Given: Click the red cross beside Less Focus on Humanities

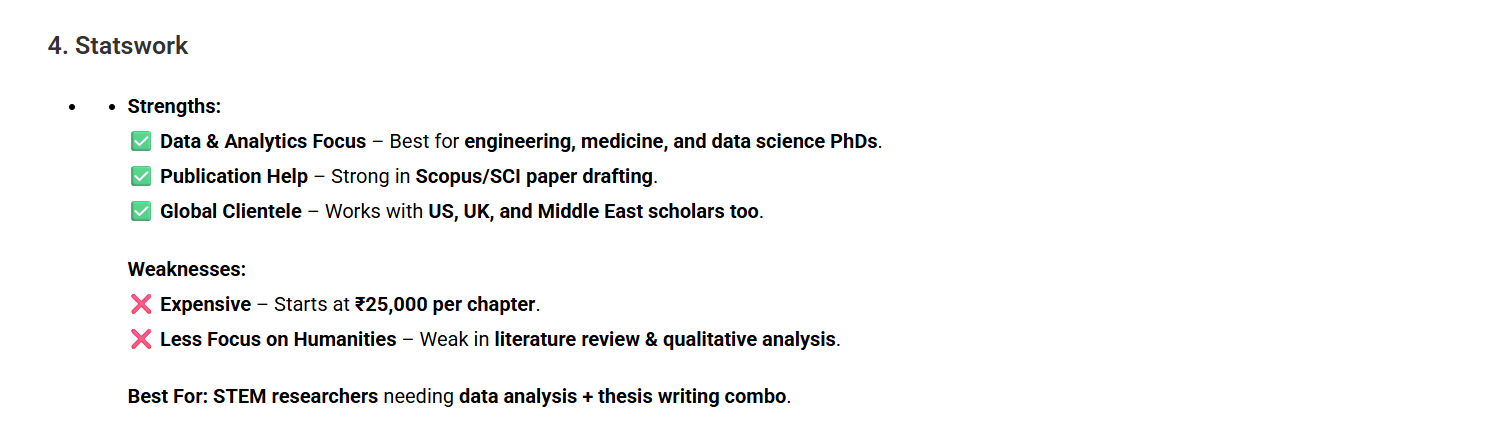Looking at the screenshot, I should [x=141, y=339].
